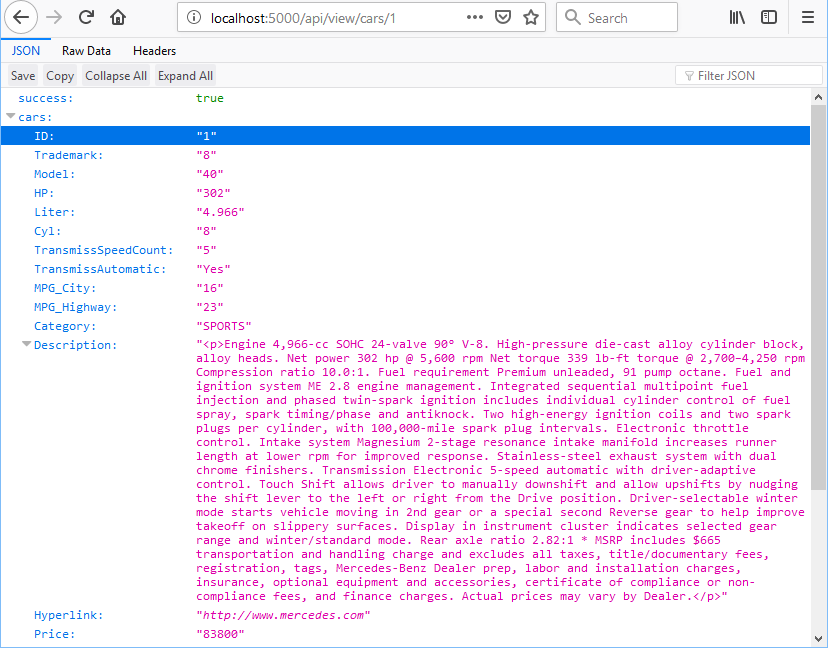Click the scrollbar up arrow
828x648 pixels.
818,97
